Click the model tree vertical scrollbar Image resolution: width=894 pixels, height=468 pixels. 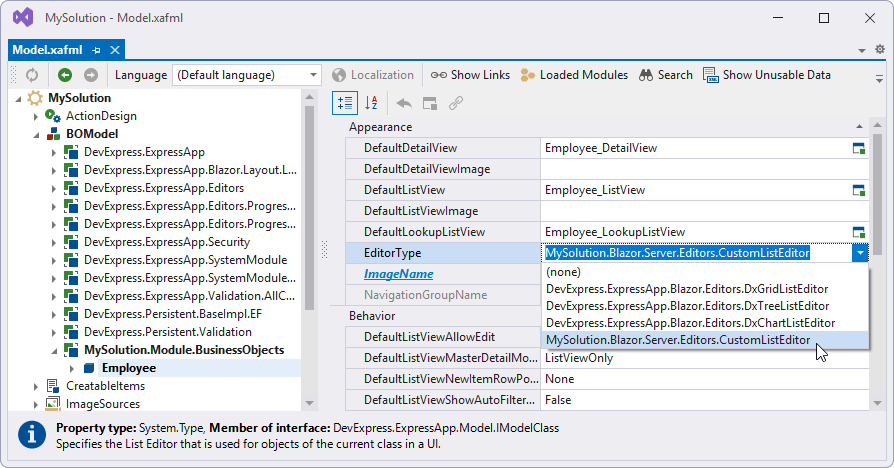tap(310, 208)
